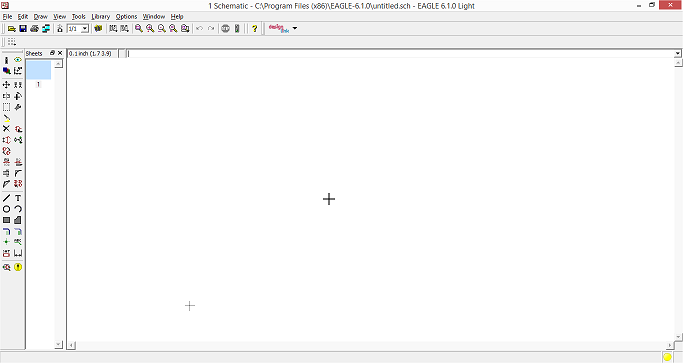Select the Change (wrench) tool

[18, 107]
